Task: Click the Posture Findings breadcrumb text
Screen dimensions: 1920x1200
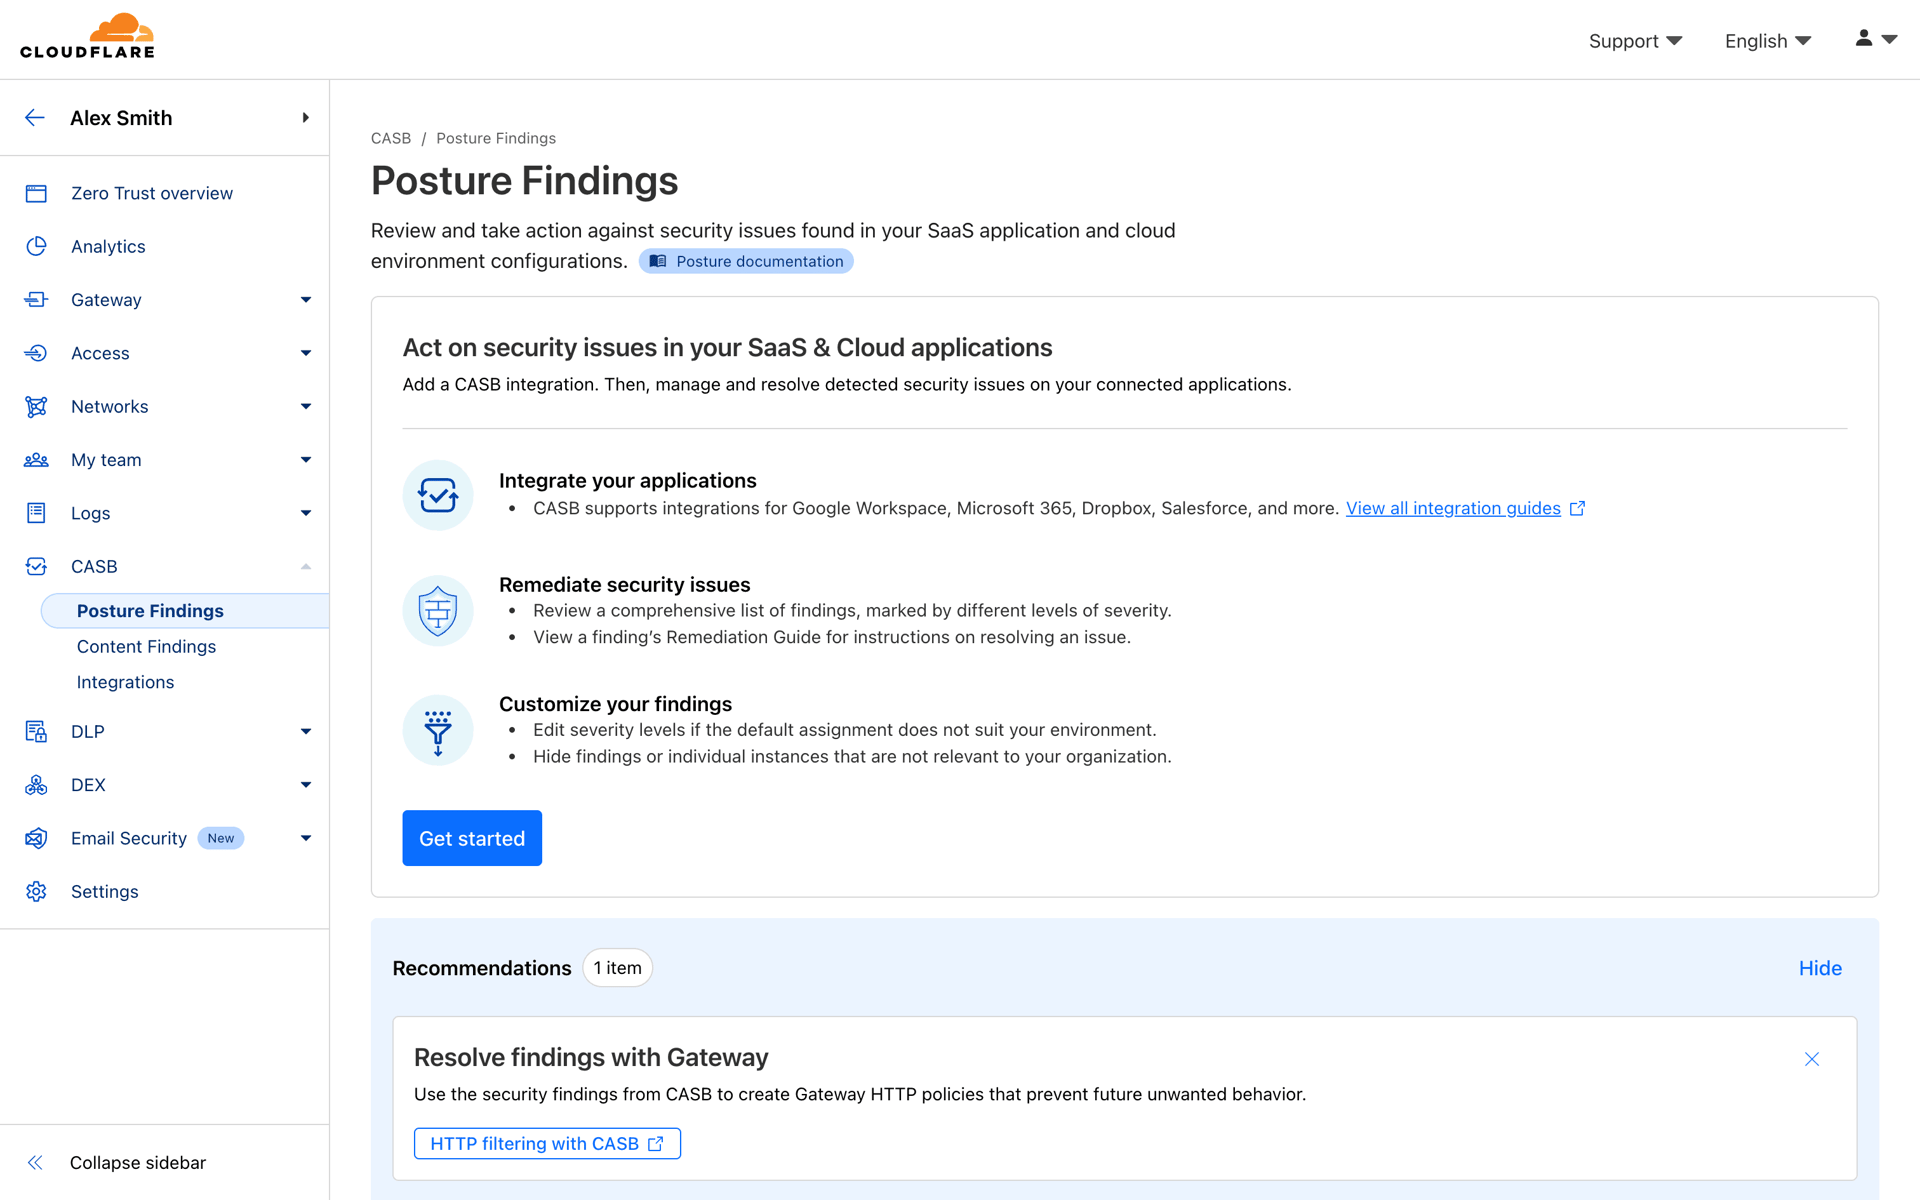Action: tap(496, 138)
